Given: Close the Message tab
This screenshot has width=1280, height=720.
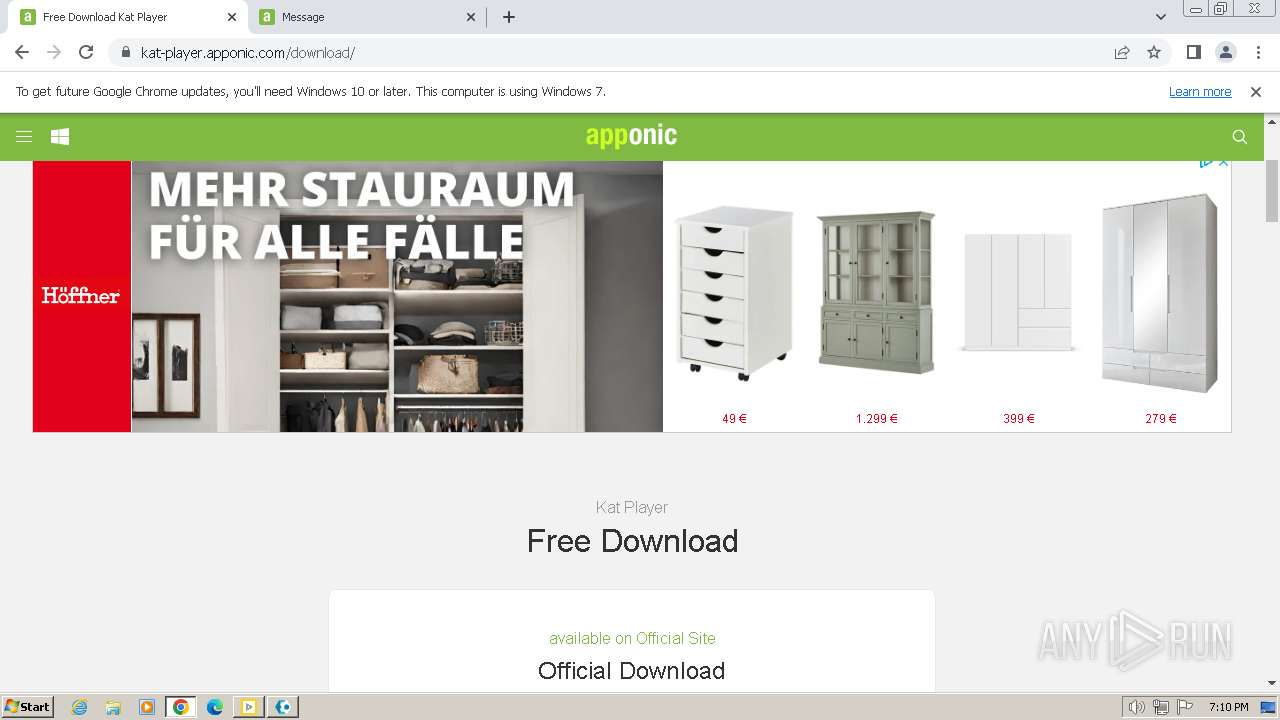Looking at the screenshot, I should pyautogui.click(x=471, y=17).
